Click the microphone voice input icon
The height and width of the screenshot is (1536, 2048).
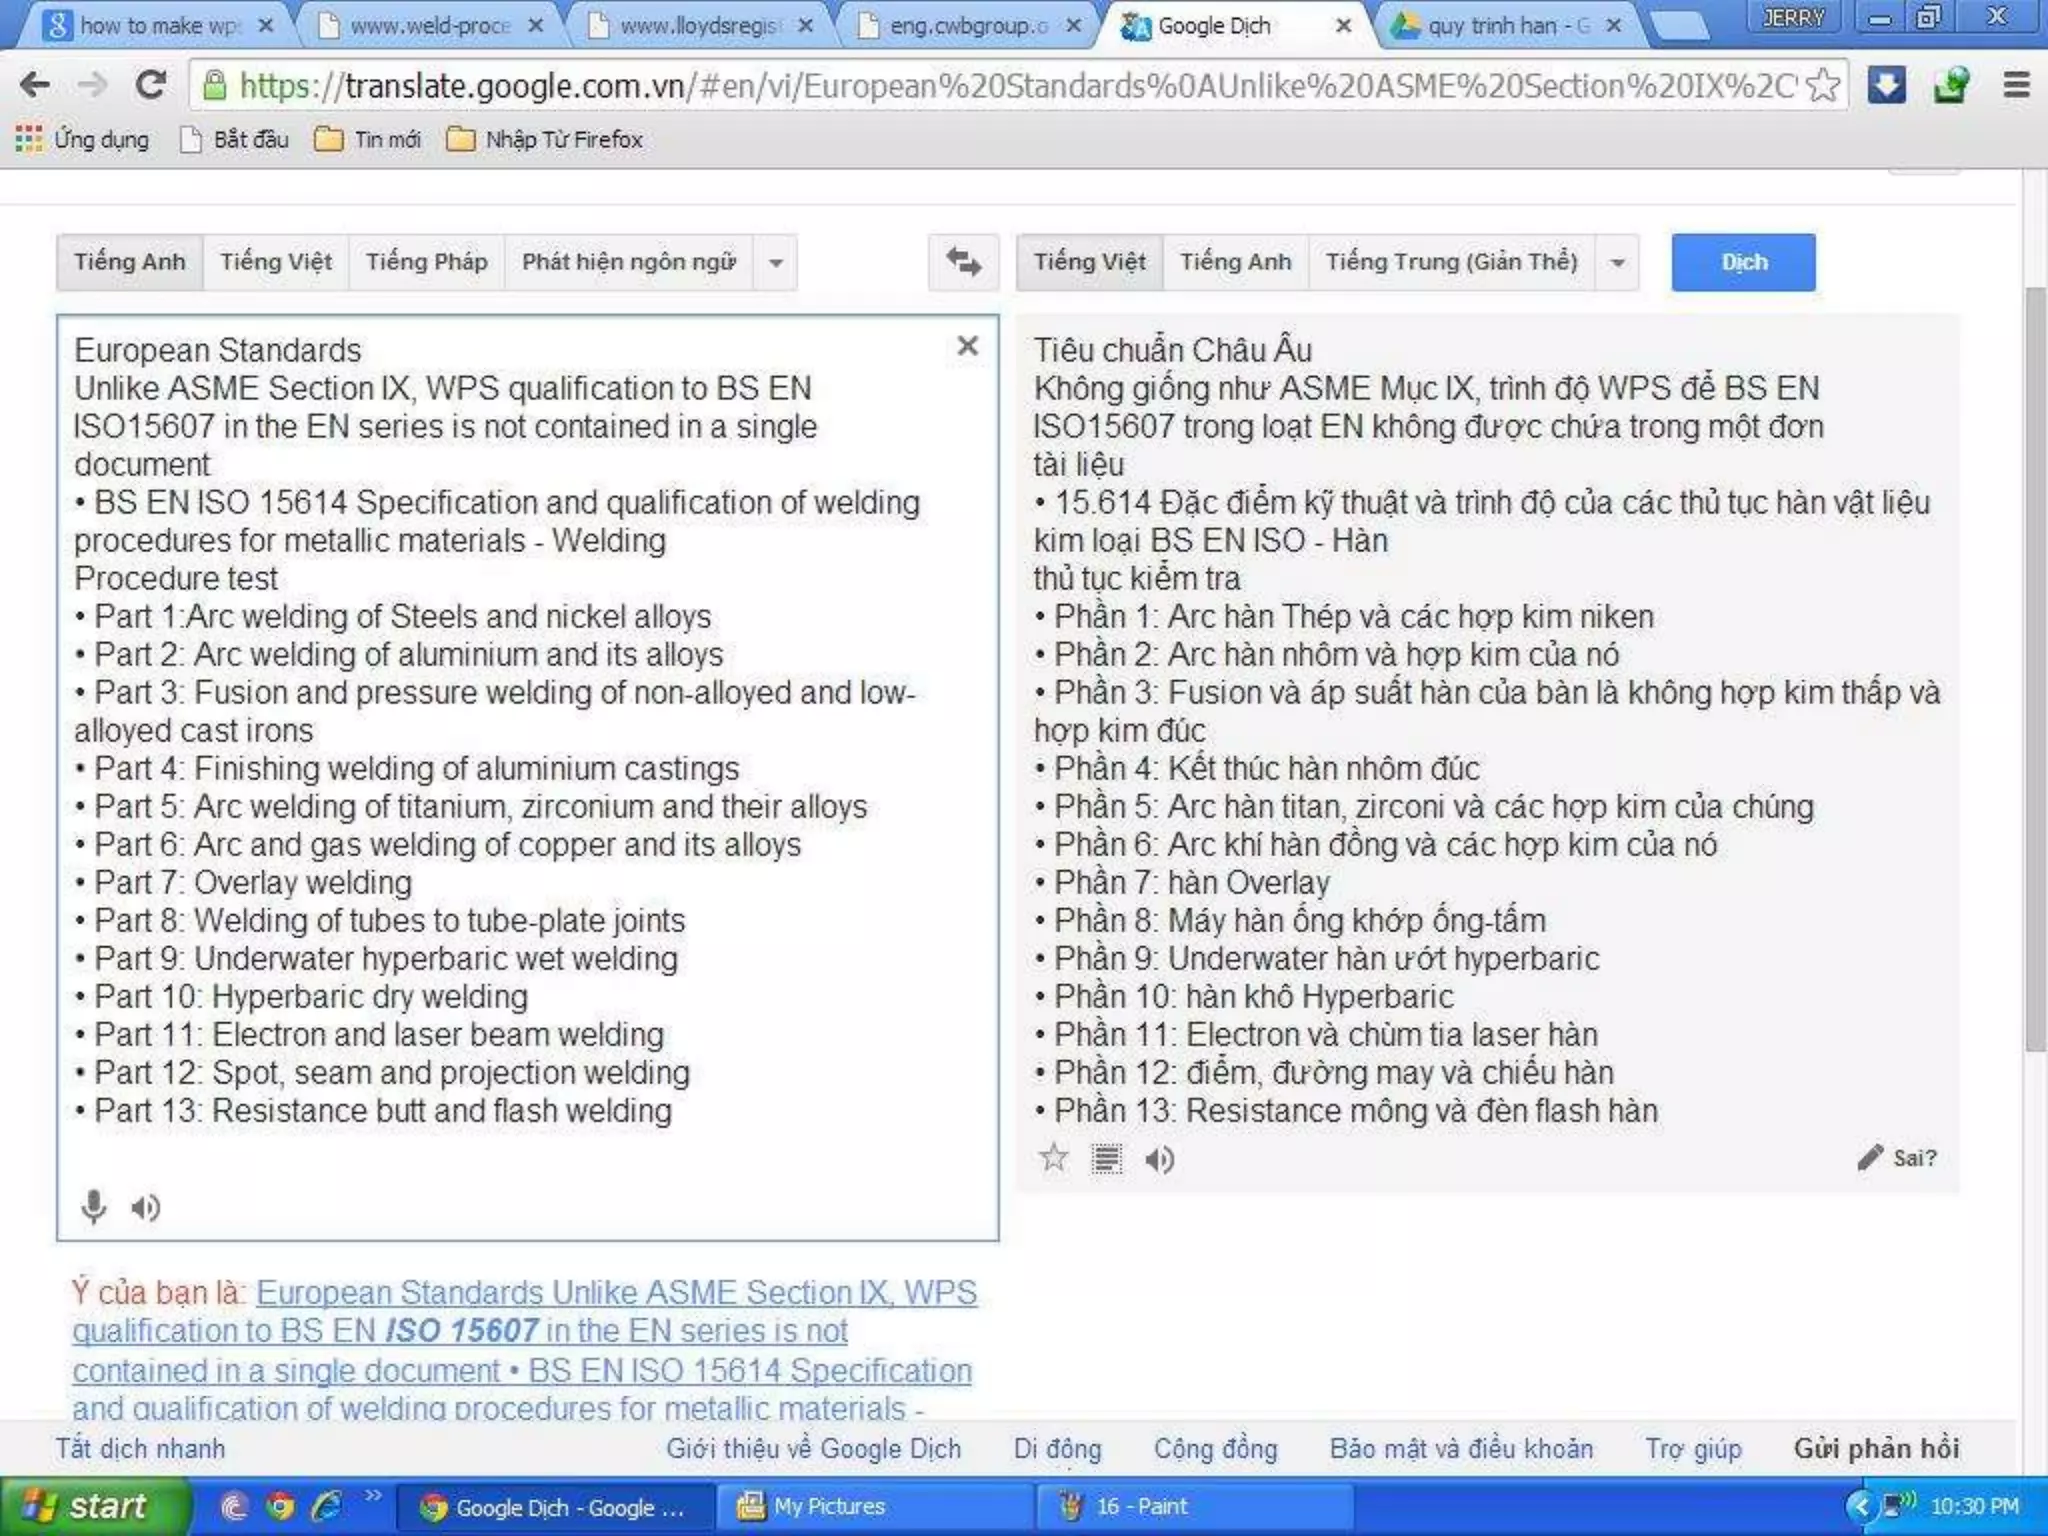tap(93, 1207)
